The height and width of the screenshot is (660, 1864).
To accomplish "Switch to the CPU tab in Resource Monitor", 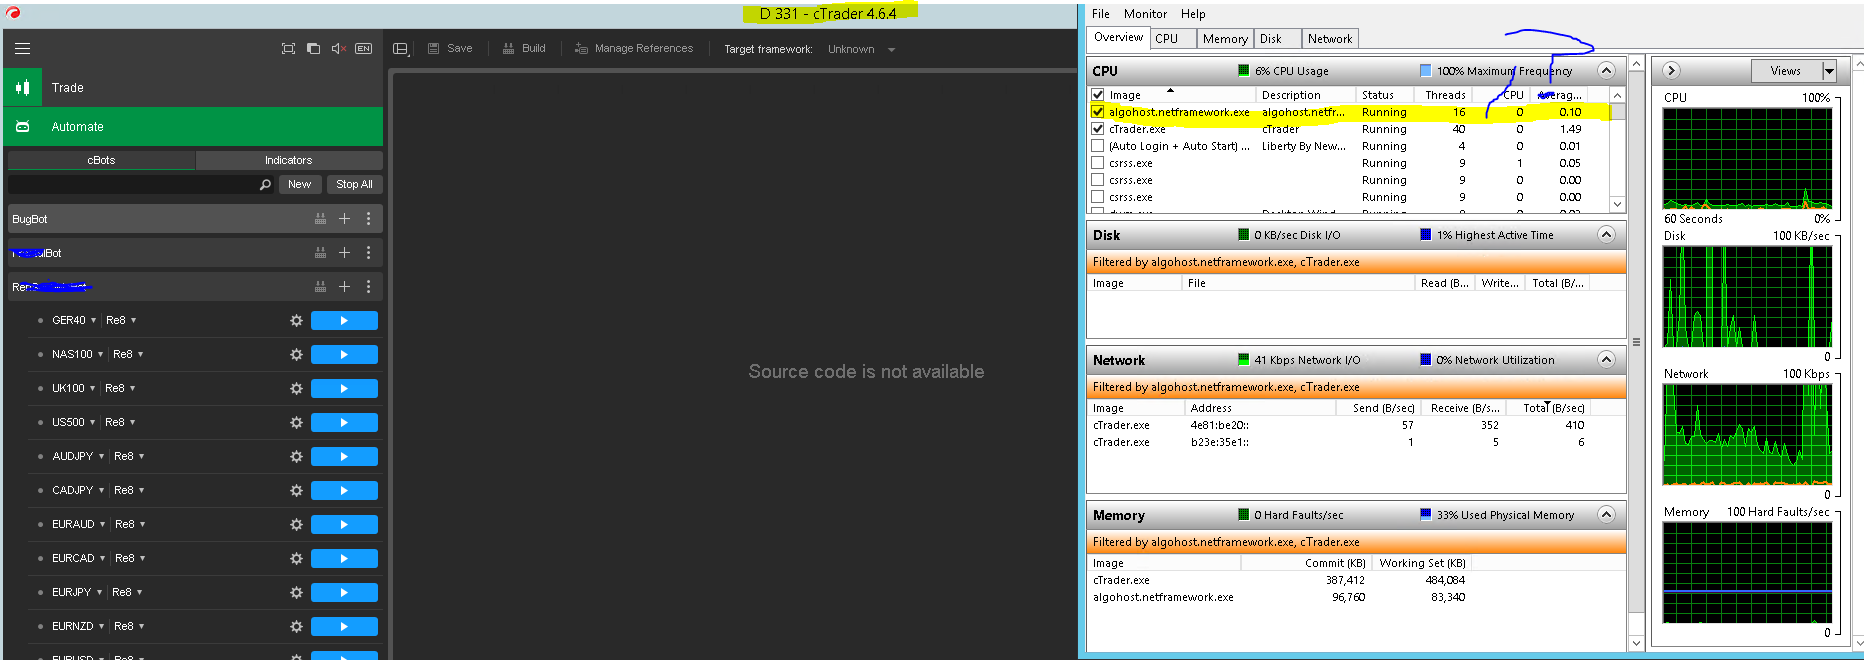I will tap(1172, 39).
